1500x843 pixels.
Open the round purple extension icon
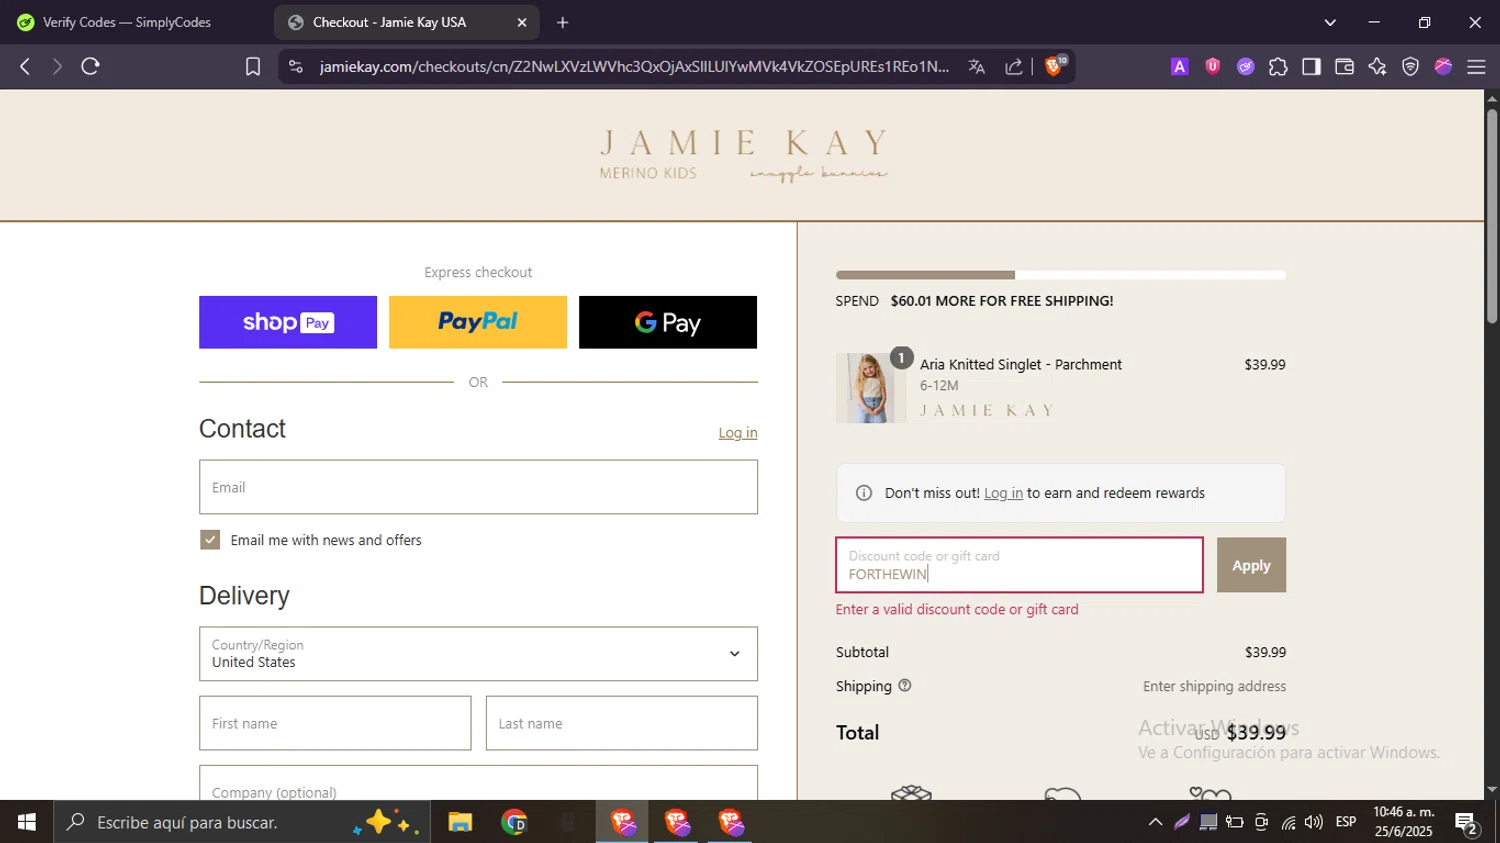click(x=1245, y=66)
